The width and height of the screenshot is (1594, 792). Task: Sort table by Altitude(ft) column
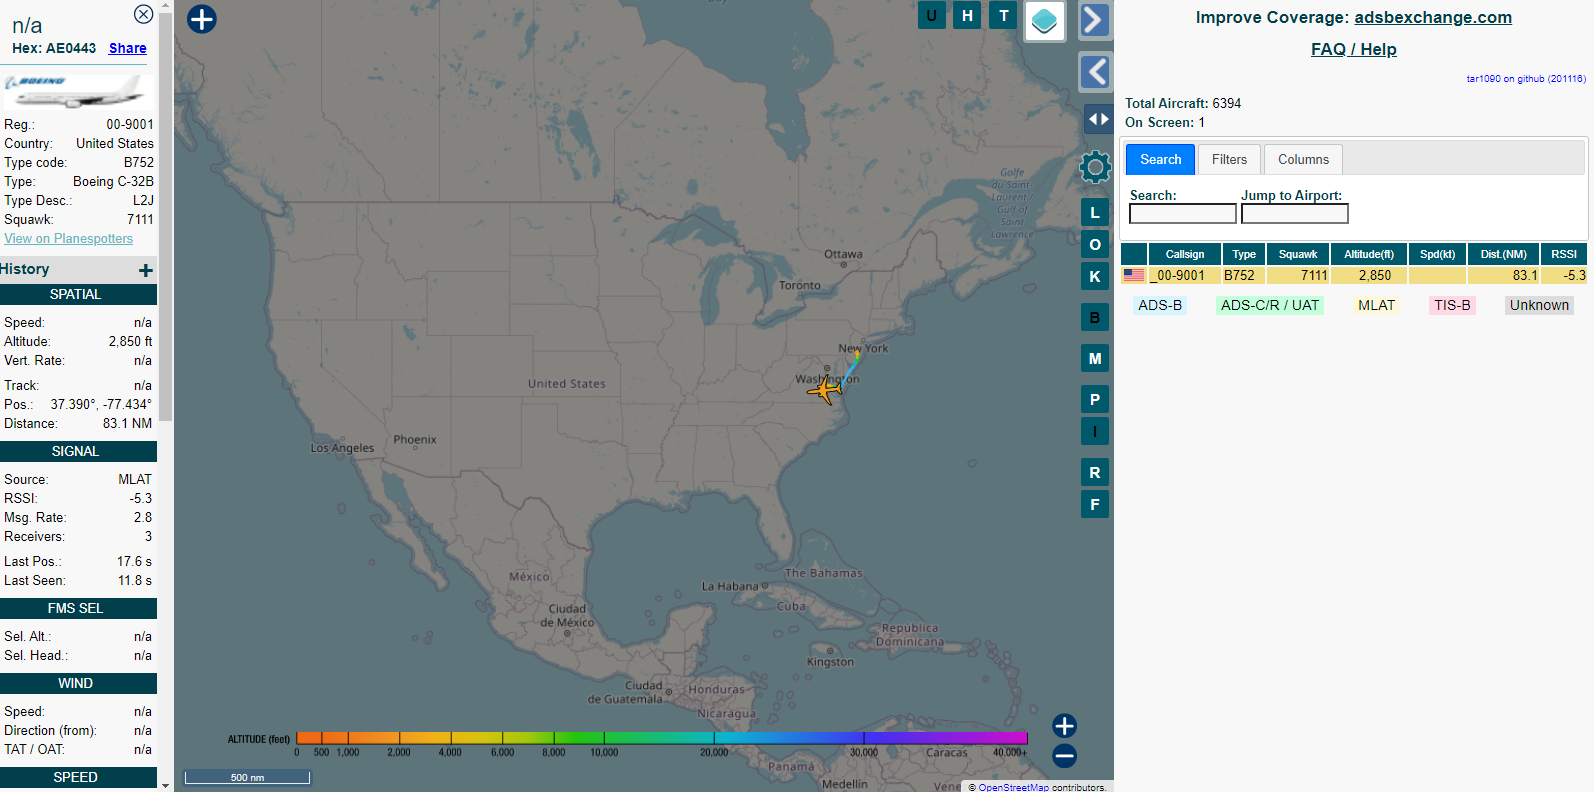[1369, 254]
